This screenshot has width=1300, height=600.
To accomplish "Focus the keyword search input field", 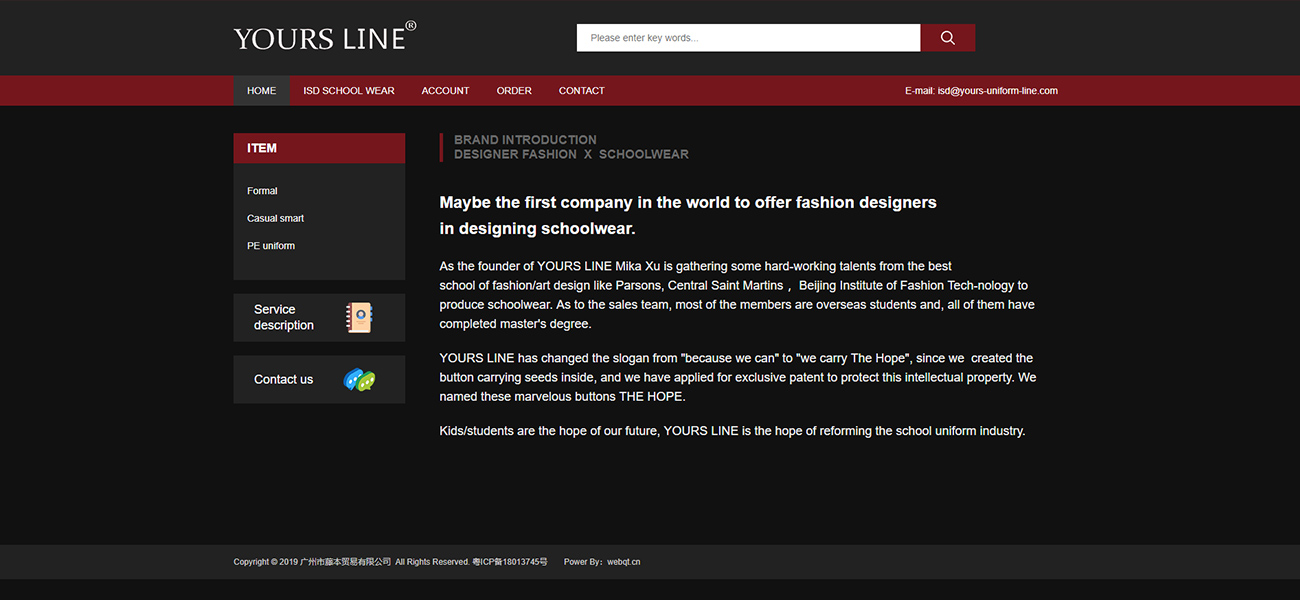I will pos(748,38).
